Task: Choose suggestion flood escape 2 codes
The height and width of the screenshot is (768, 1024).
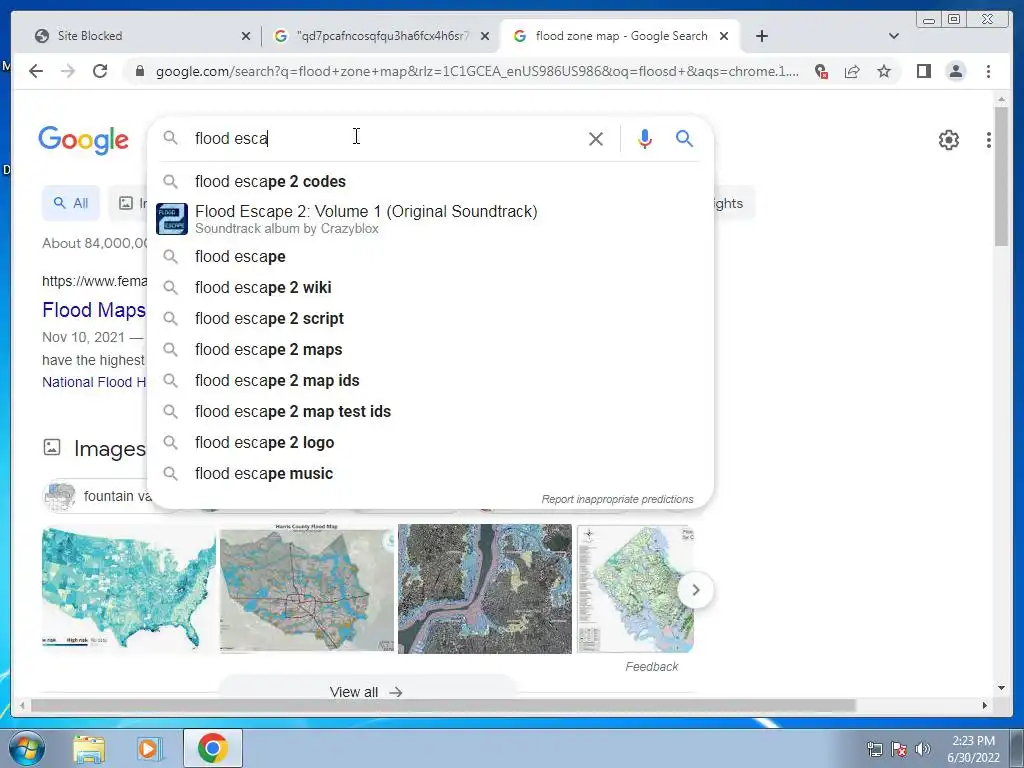Action: click(x=431, y=182)
